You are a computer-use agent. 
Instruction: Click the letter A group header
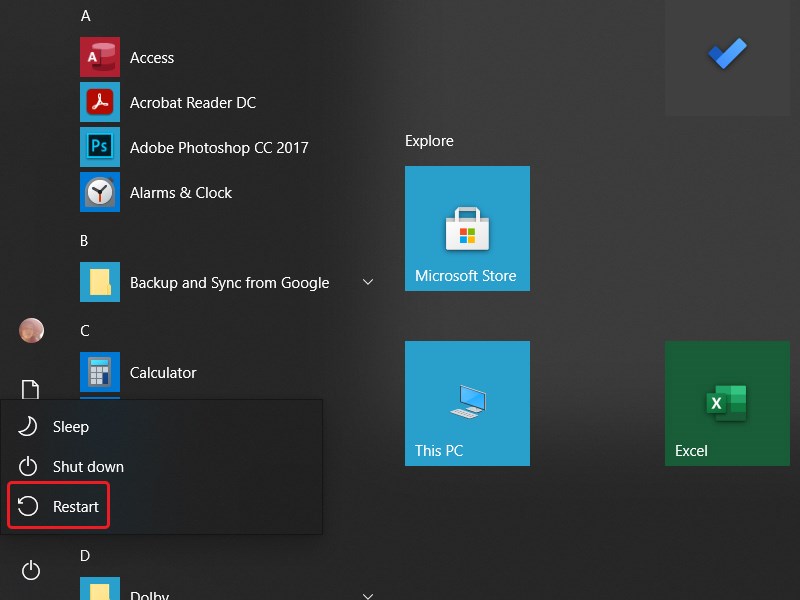(x=86, y=16)
